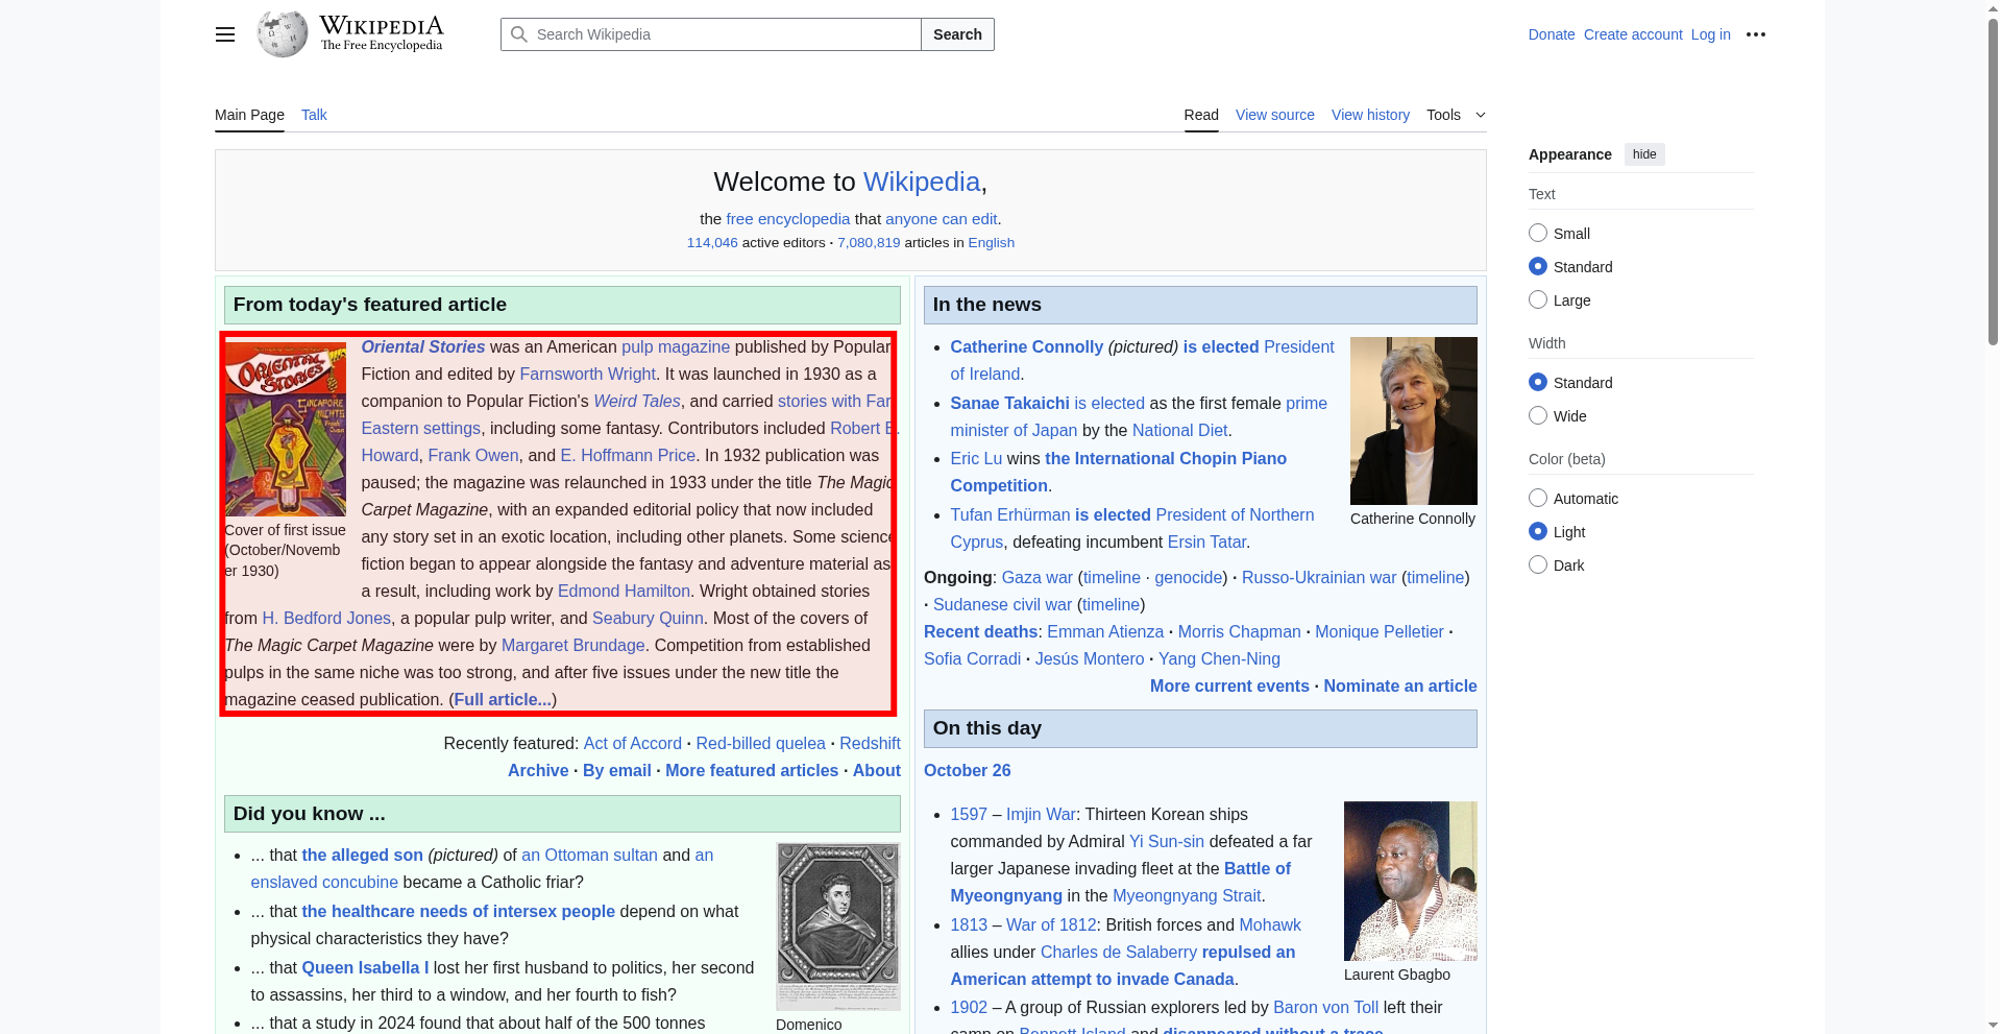Open the Create account link
The height and width of the screenshot is (1034, 2000).
tap(1632, 34)
